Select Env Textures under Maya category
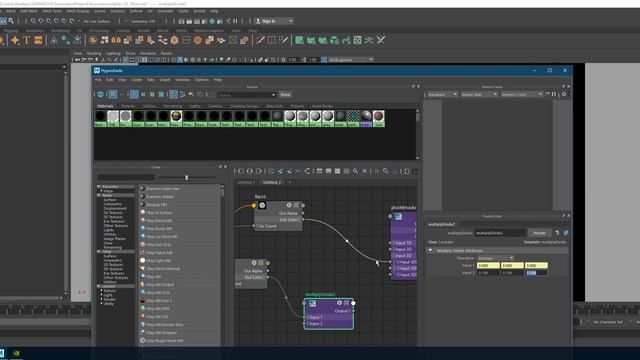The height and width of the screenshot is (360, 640). pos(114,221)
